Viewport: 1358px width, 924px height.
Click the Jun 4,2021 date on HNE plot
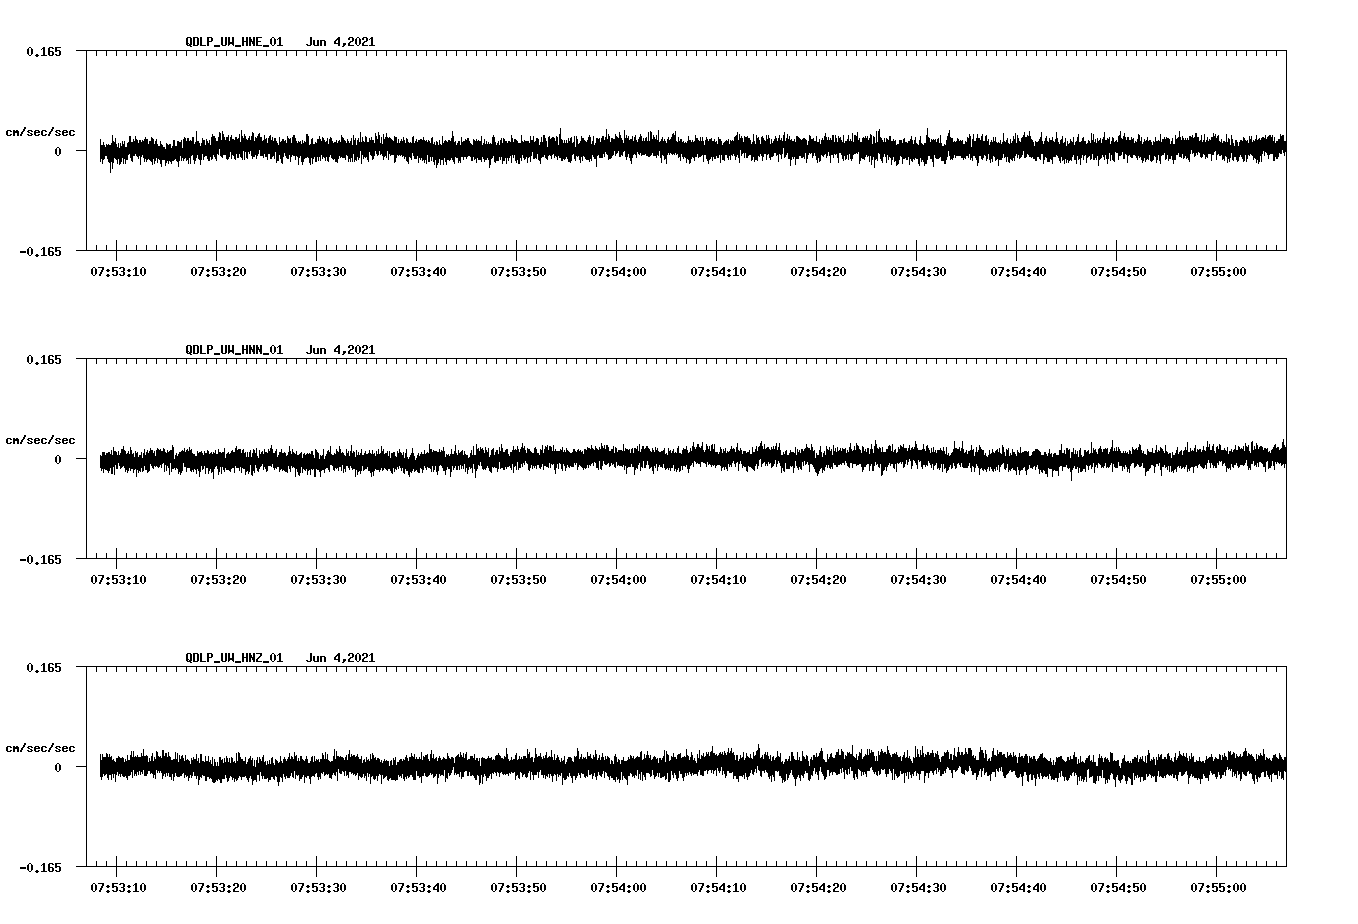(340, 42)
